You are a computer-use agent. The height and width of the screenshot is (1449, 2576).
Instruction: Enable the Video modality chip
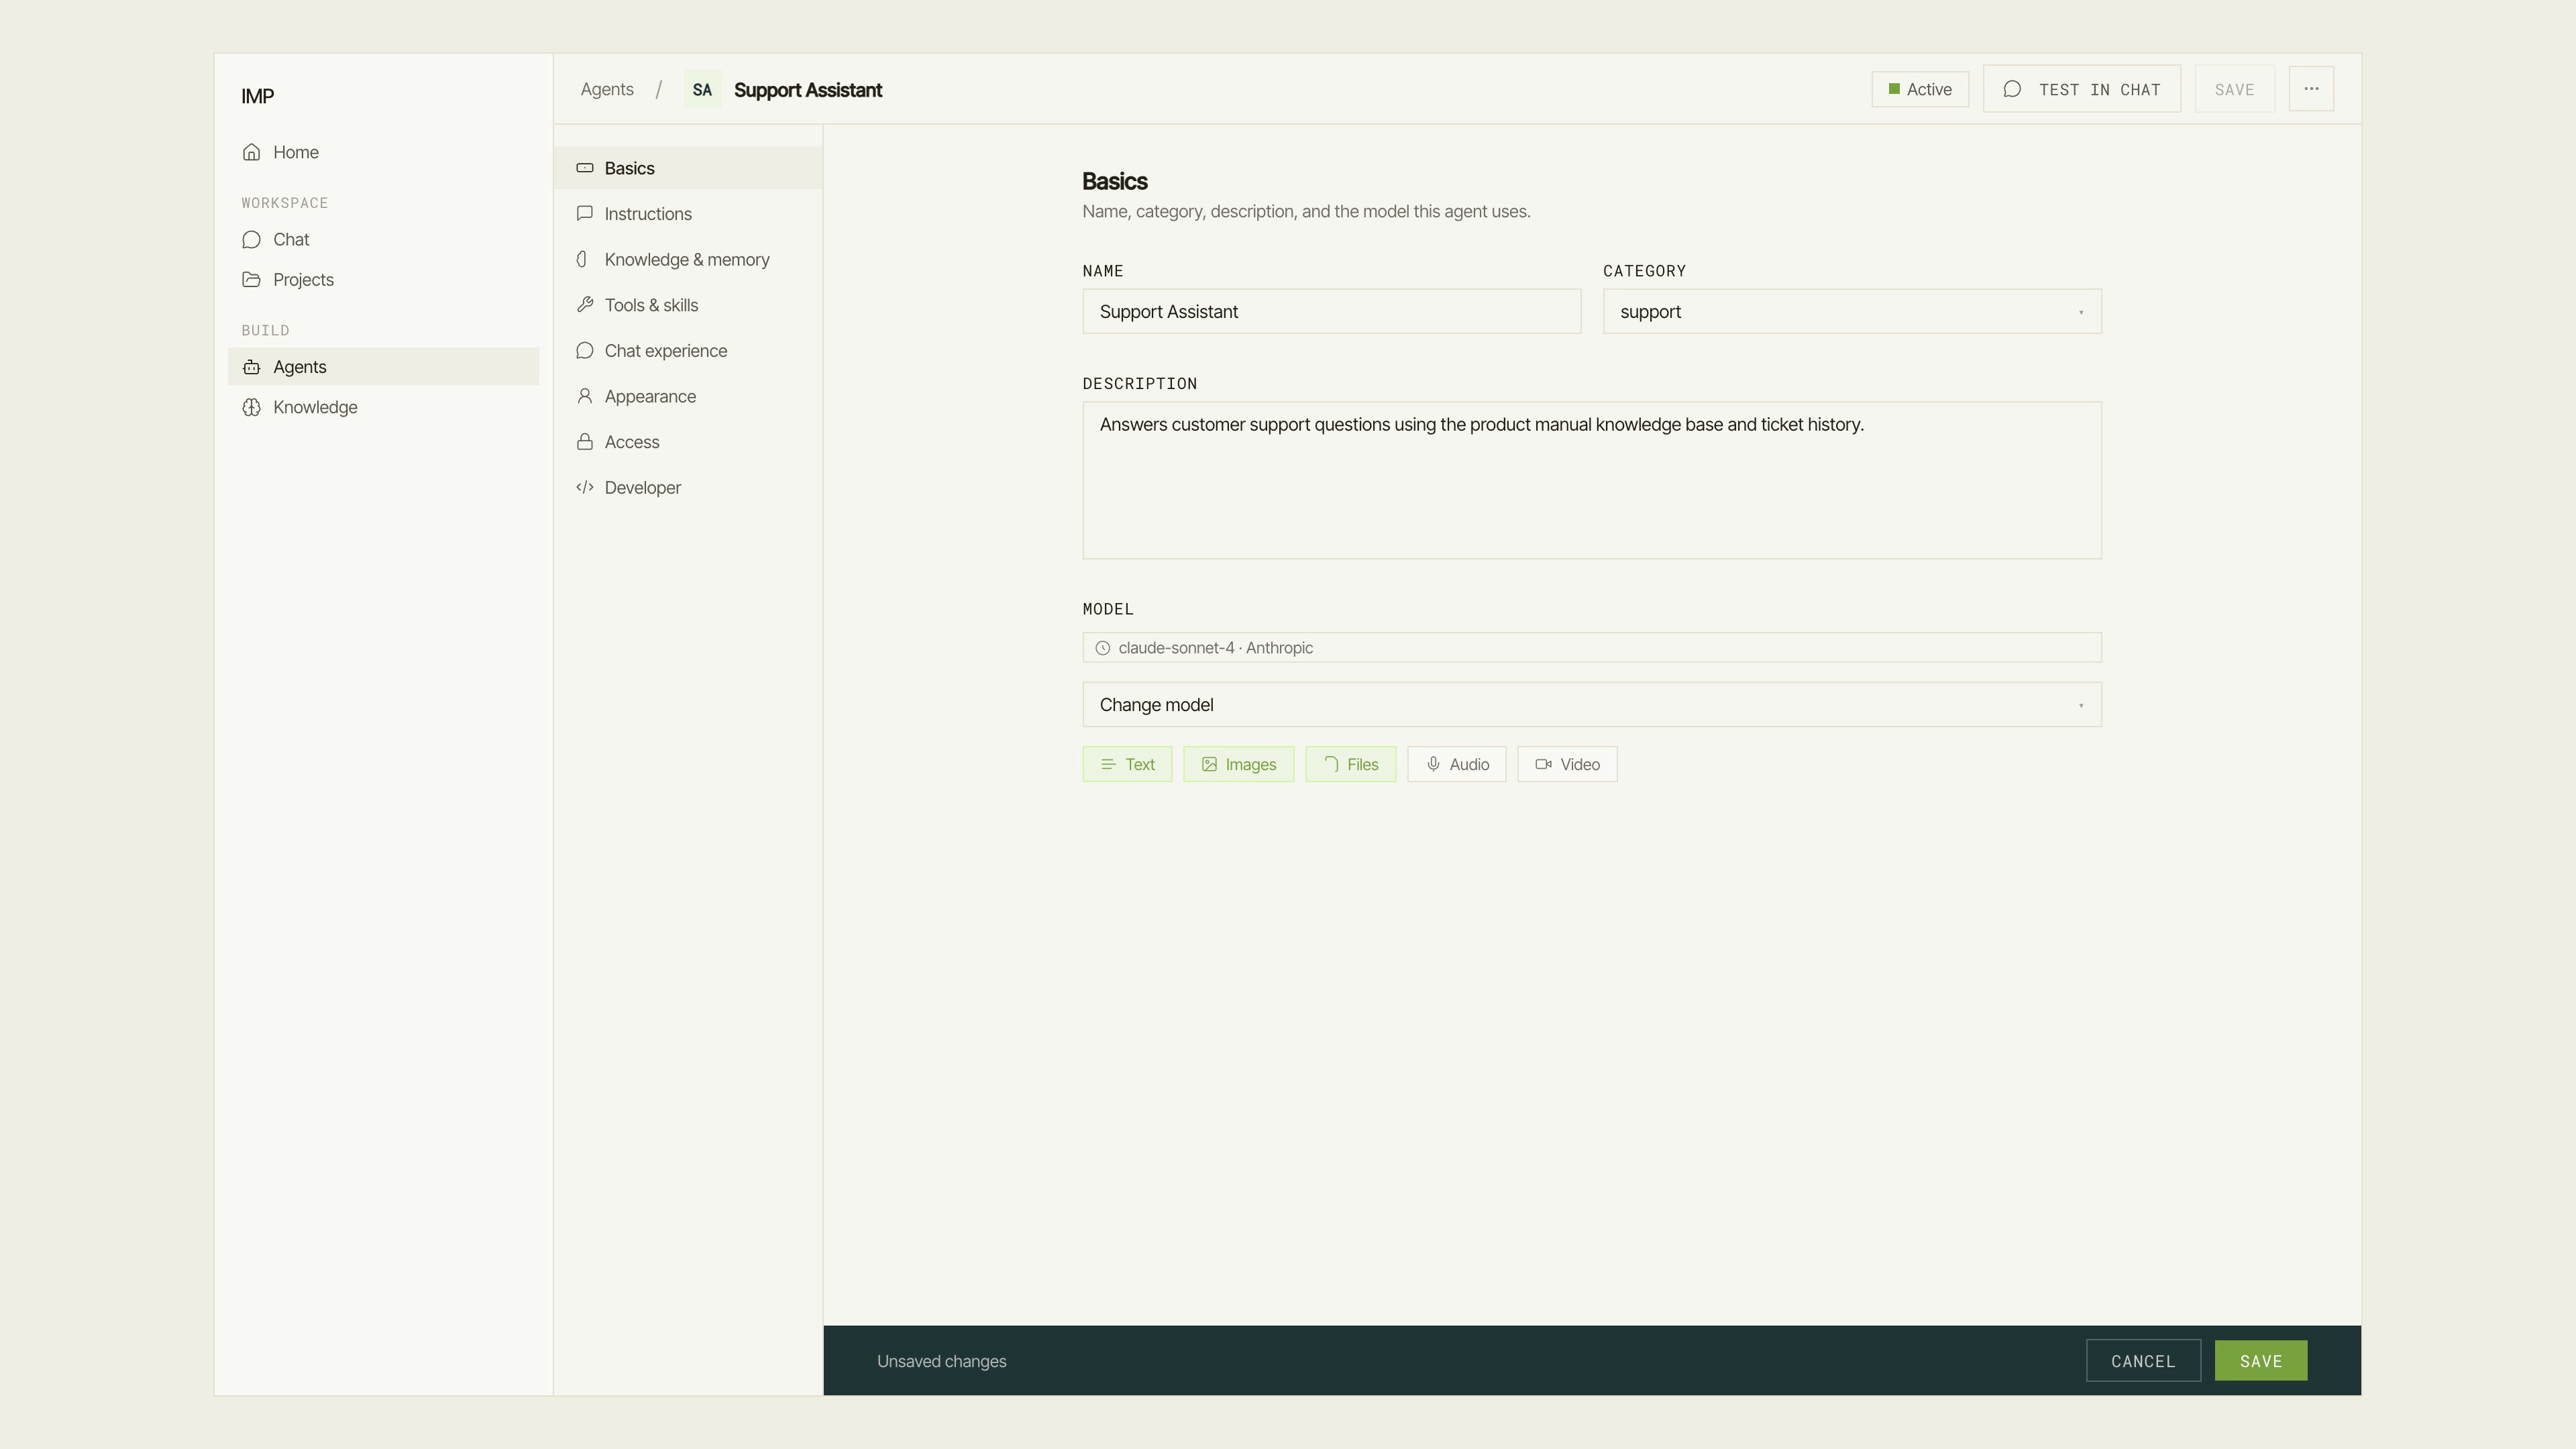coord(1567,764)
